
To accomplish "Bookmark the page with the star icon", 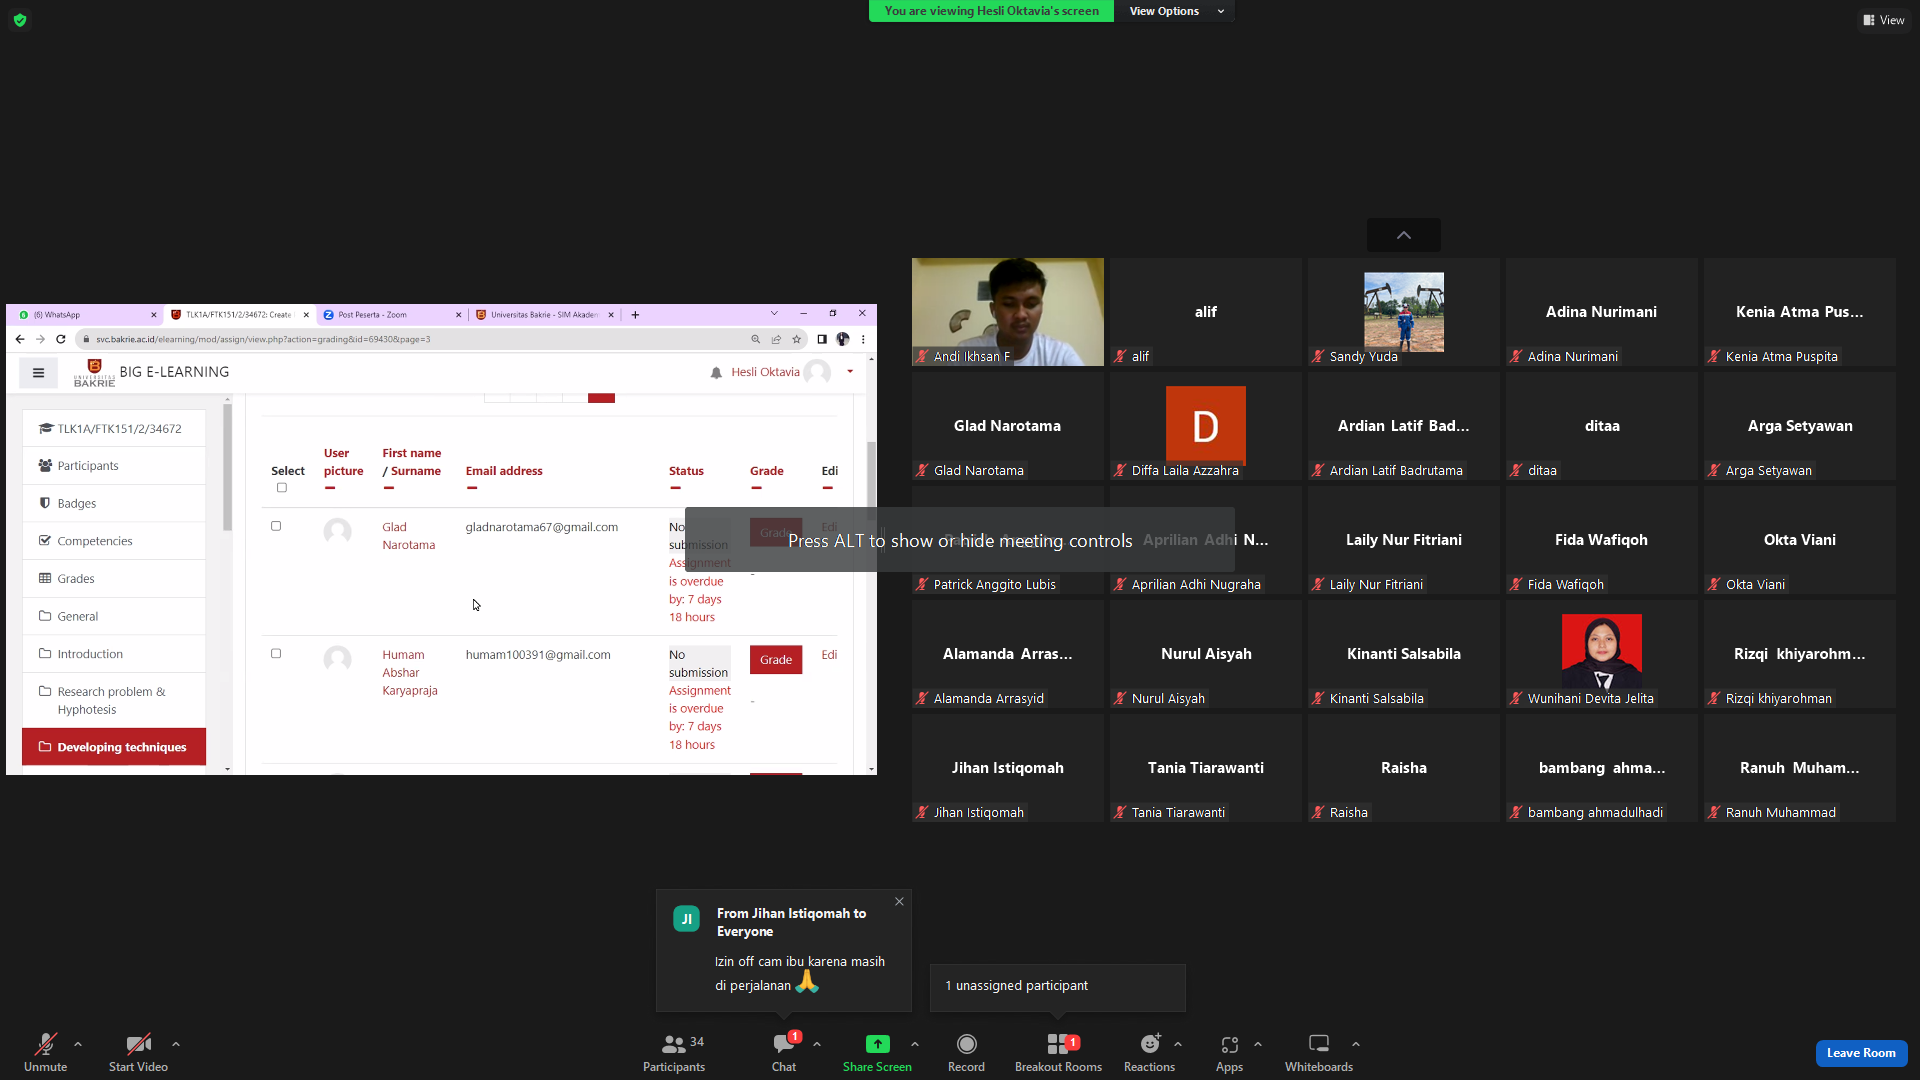I will (797, 339).
